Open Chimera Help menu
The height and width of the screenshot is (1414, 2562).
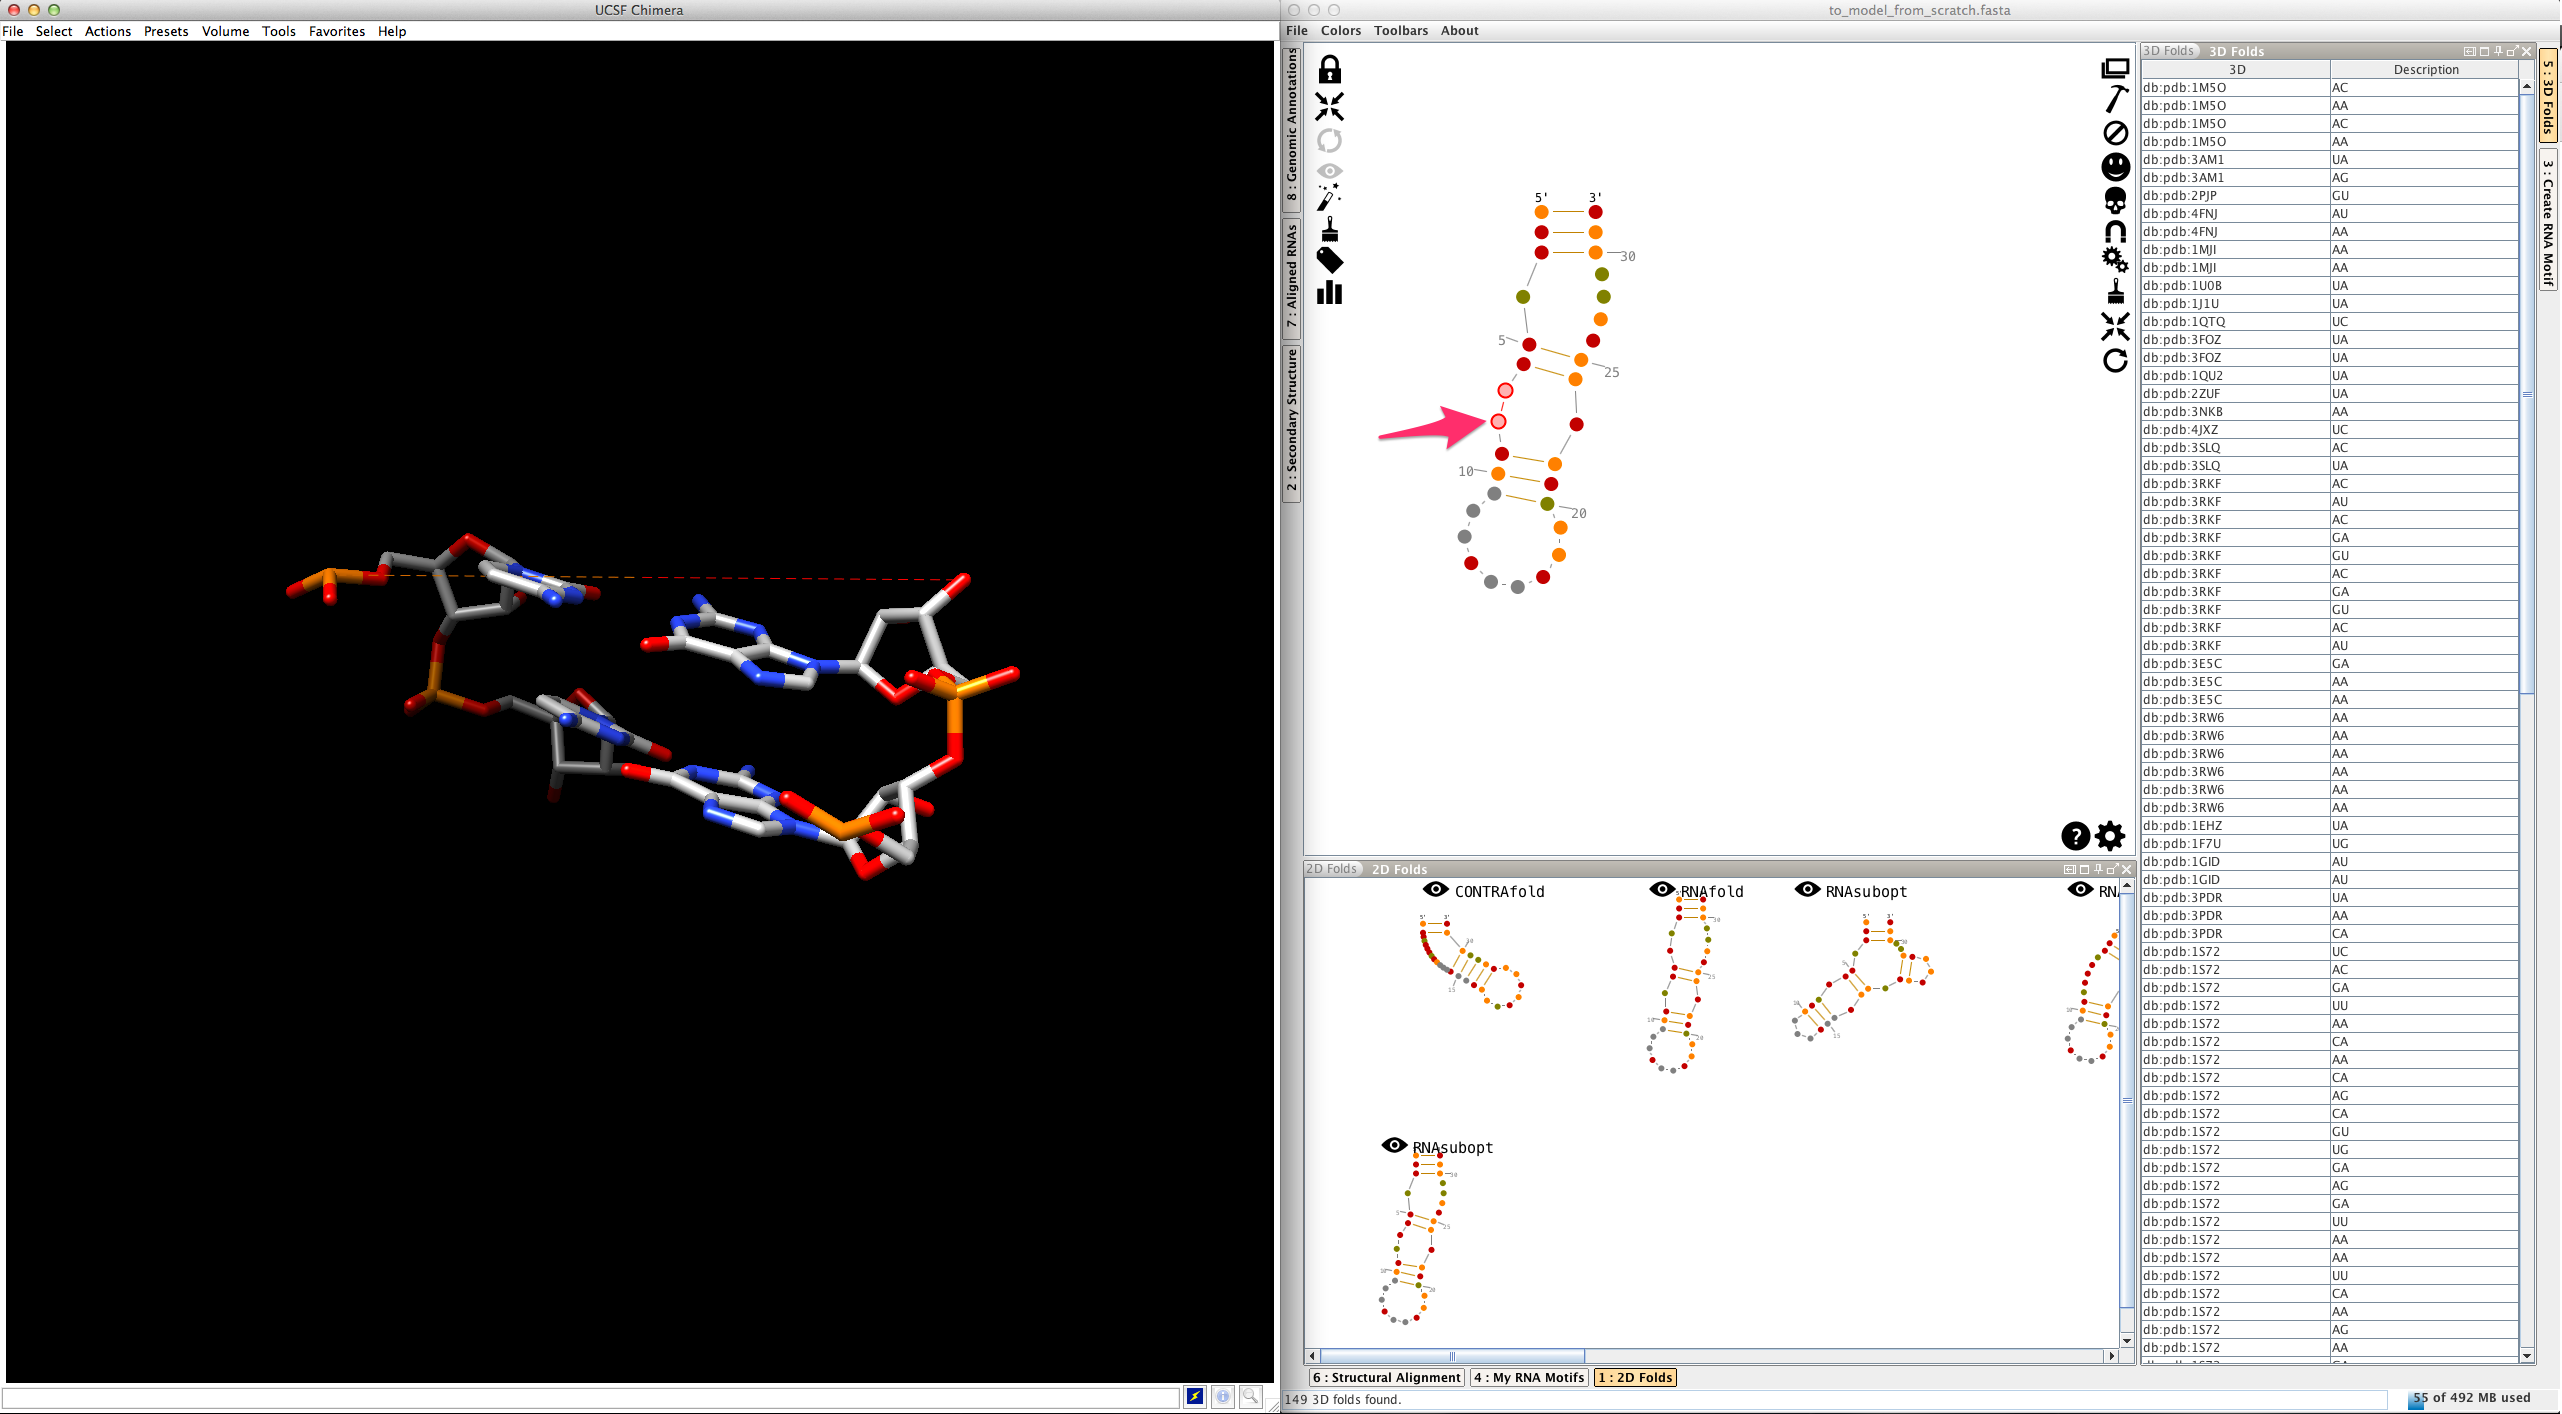click(392, 31)
